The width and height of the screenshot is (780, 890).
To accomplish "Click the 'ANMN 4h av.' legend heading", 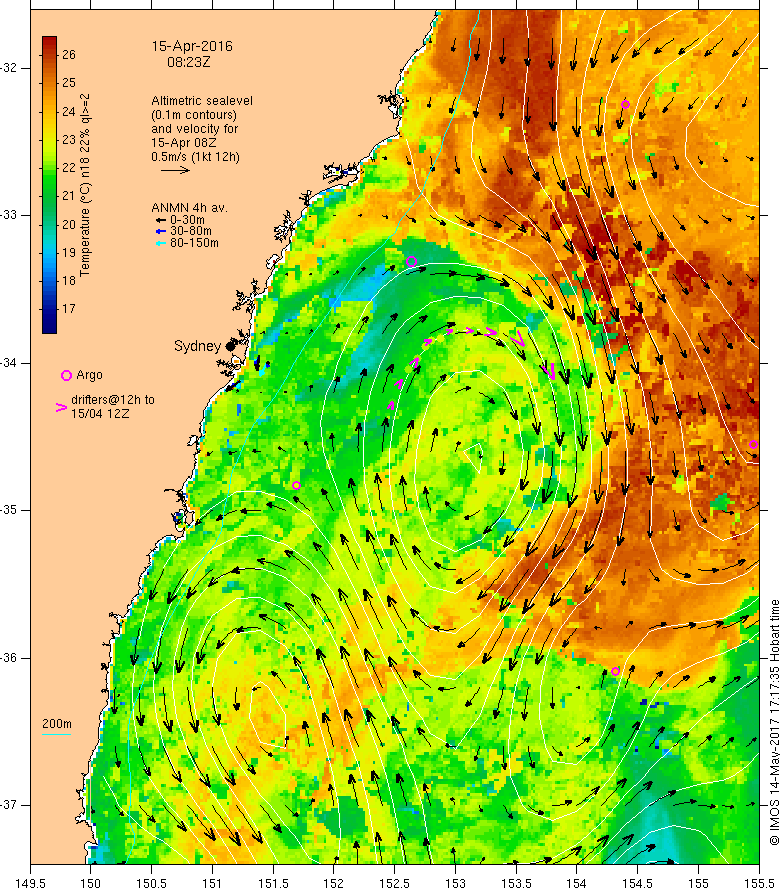I will click(189, 208).
